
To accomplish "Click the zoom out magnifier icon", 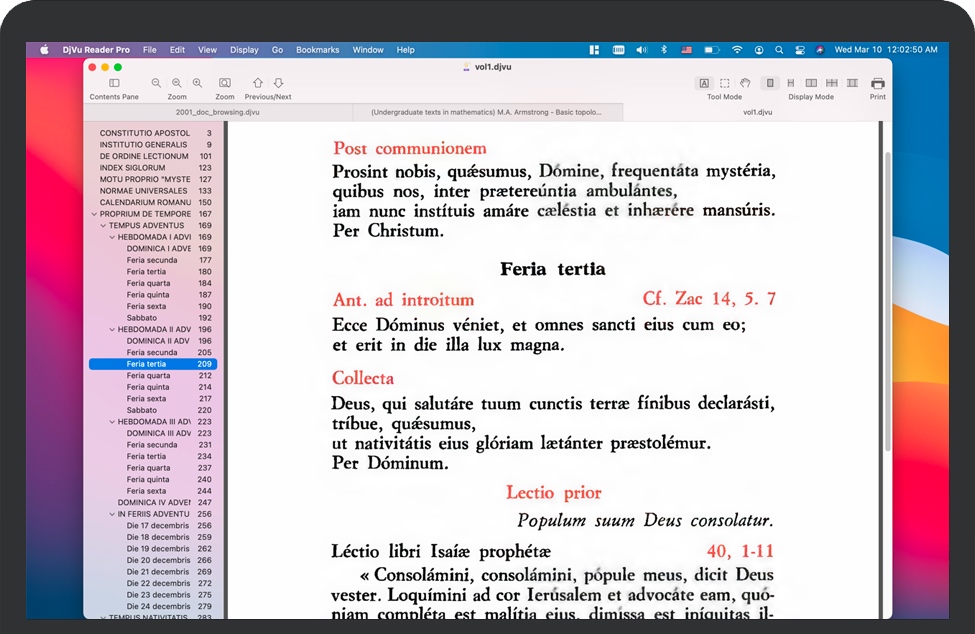I will (156, 84).
